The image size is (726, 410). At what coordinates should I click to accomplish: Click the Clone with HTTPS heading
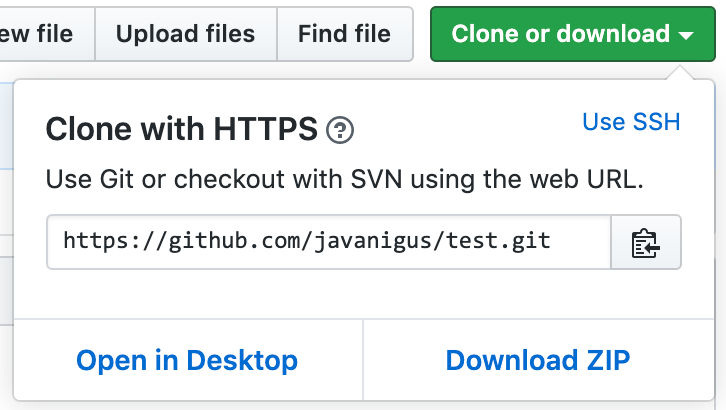tap(182, 129)
